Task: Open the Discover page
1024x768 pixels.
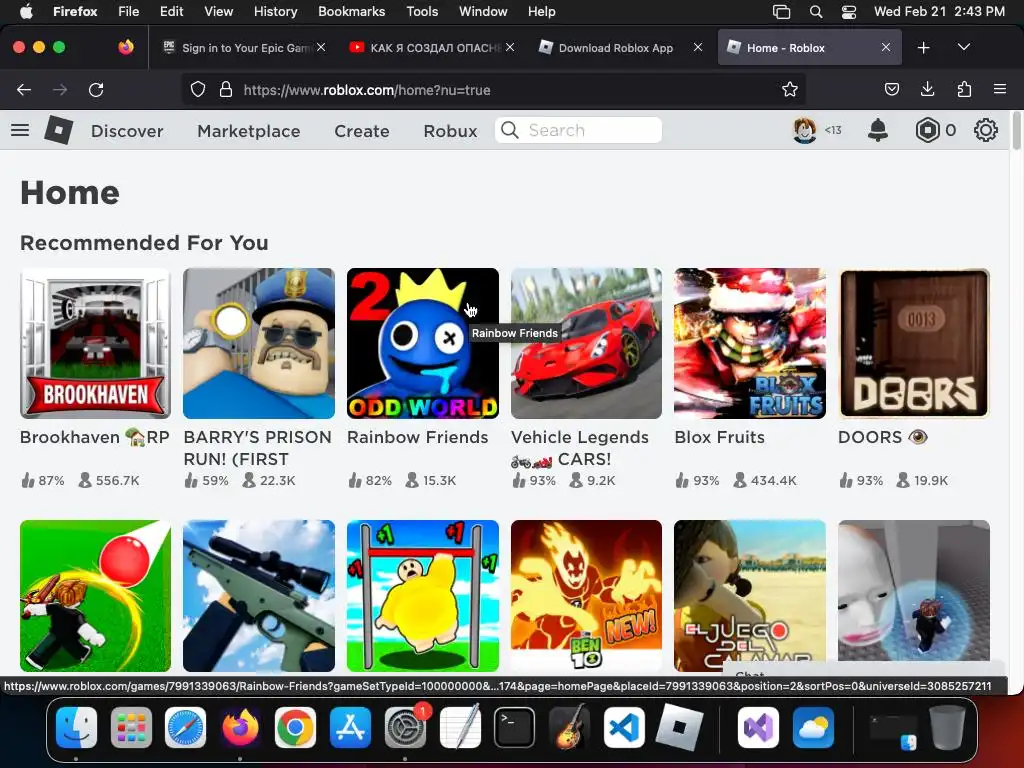Action: point(127,131)
